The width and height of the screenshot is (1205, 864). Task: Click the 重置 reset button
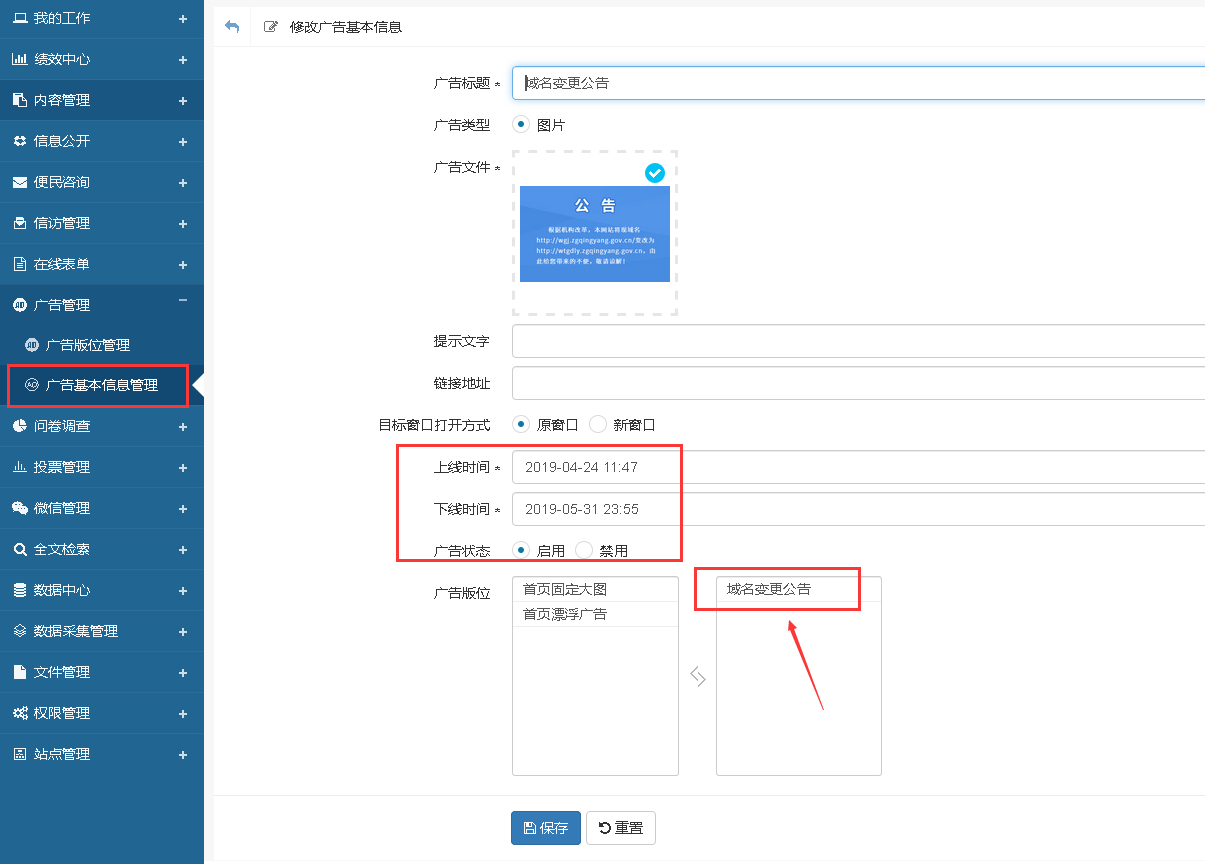(x=620, y=828)
